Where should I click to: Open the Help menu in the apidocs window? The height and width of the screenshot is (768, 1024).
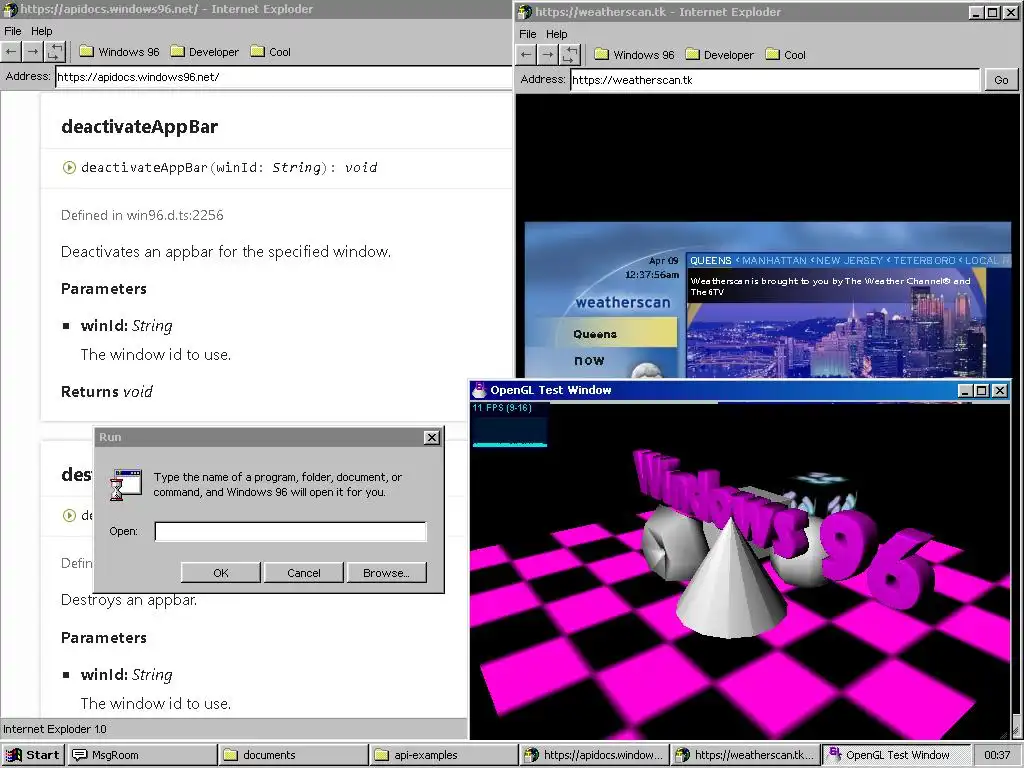point(42,31)
